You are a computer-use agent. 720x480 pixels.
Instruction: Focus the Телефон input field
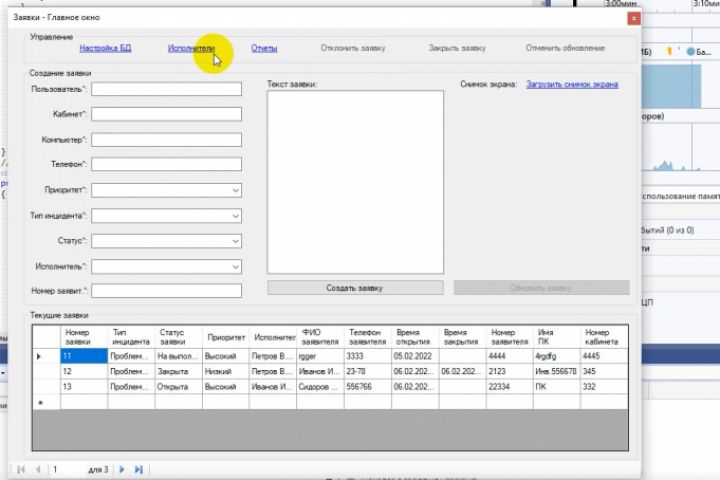point(167,164)
